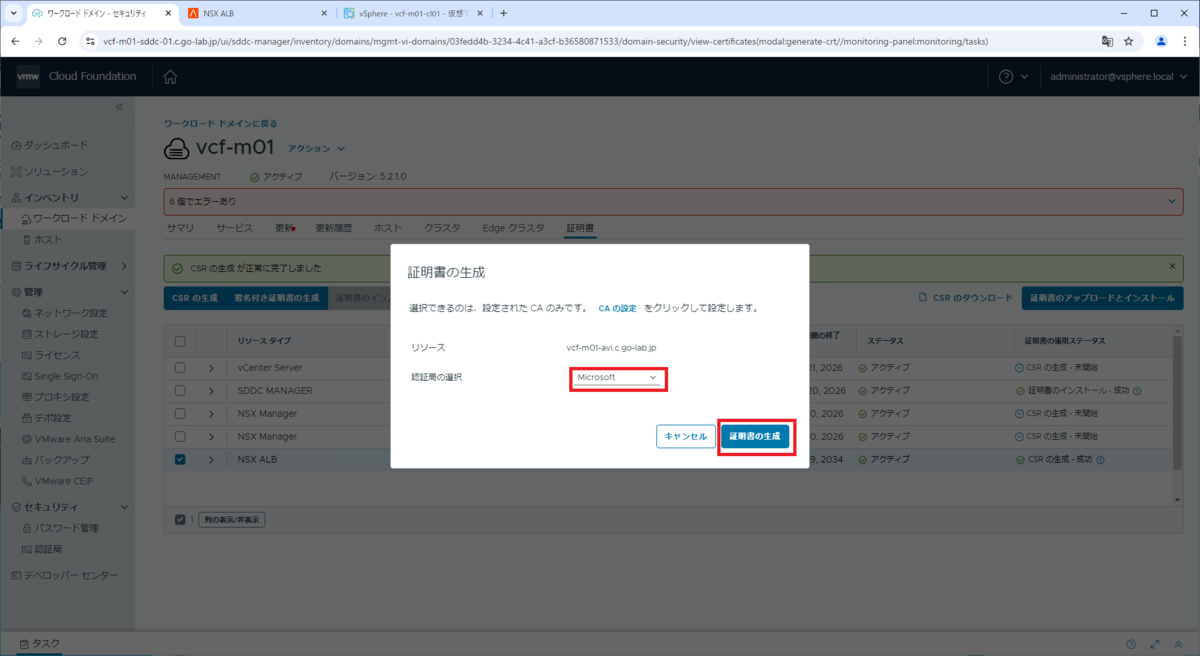
Task: Switch to the NSX ALB browser tab
Action: (256, 13)
